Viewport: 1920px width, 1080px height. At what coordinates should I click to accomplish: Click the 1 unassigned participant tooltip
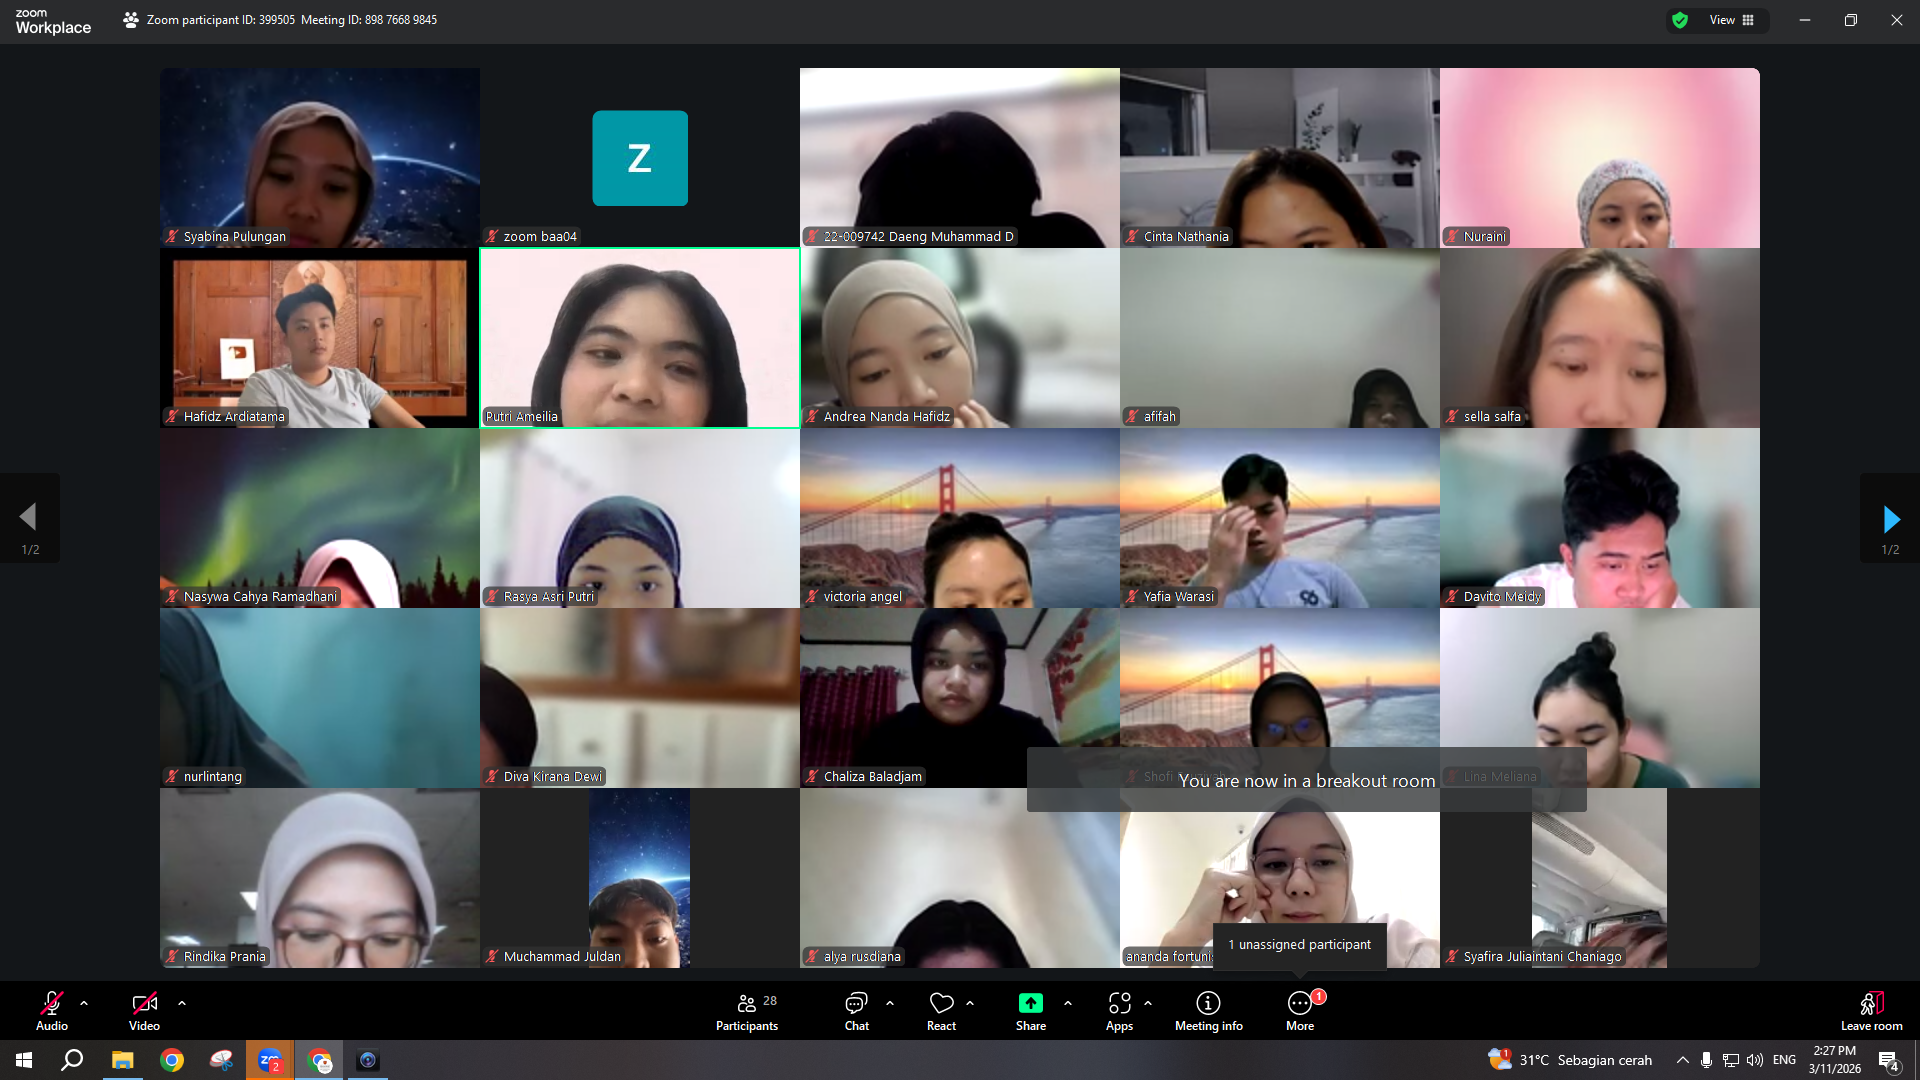tap(1300, 945)
